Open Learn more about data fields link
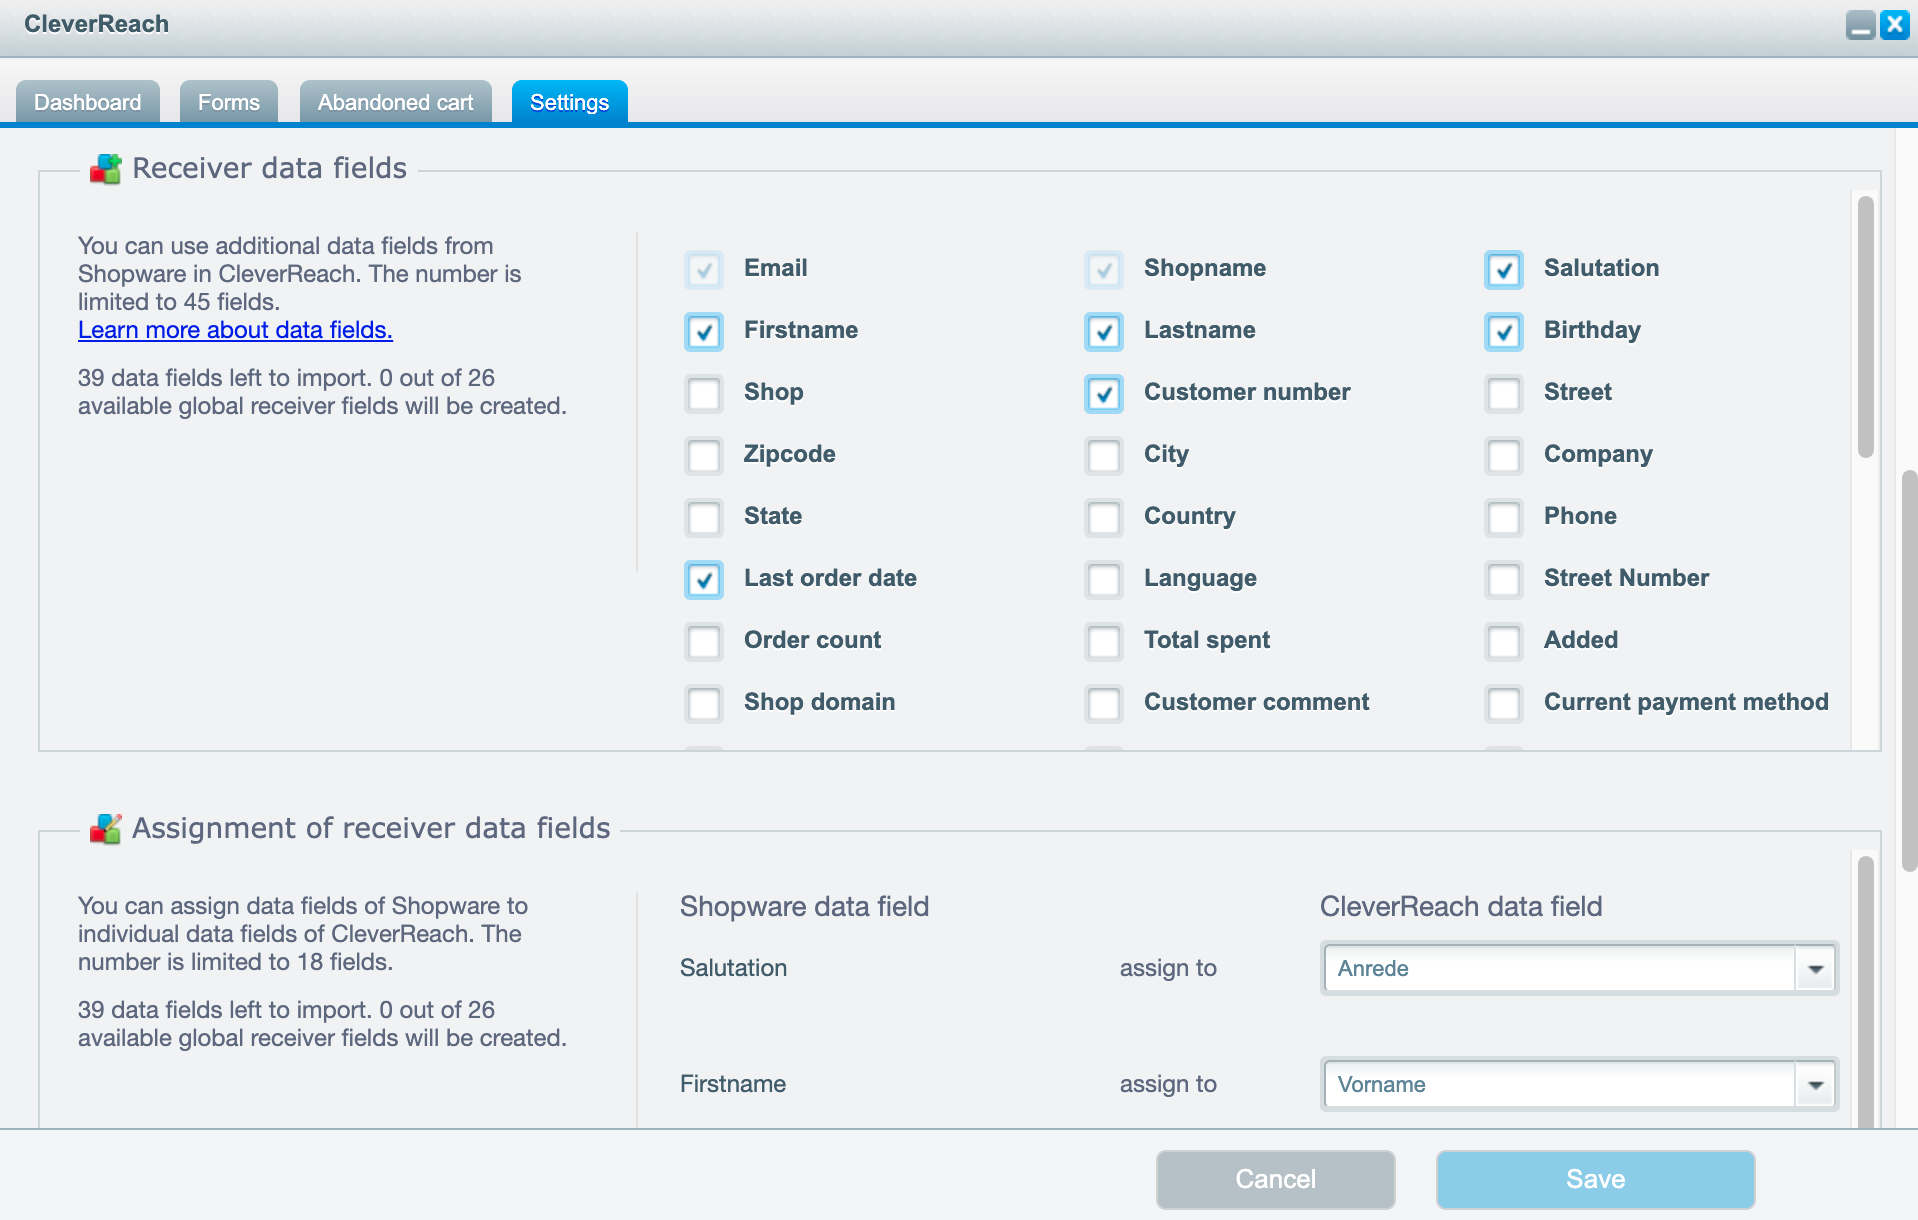 point(235,330)
